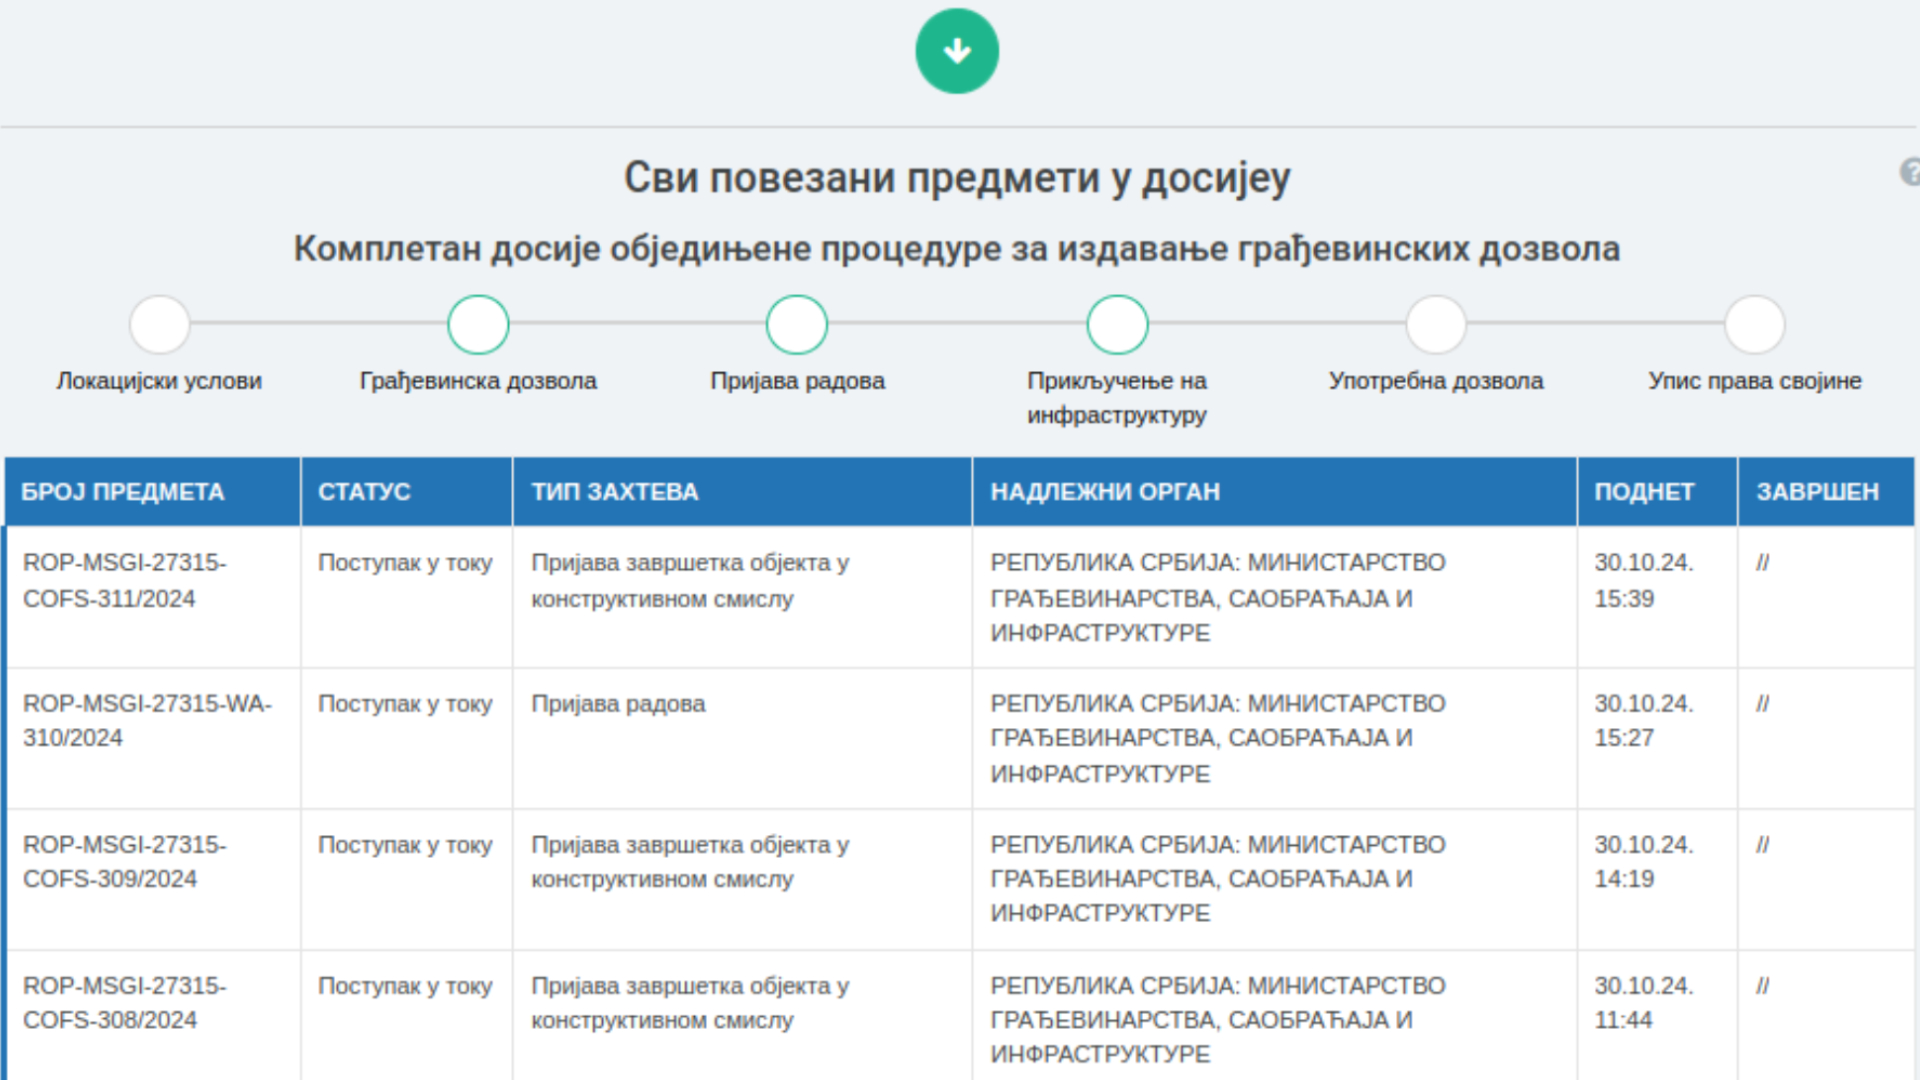Viewport: 1920px width, 1080px height.
Task: Click submitted date 30.10.24. 14:19
Action: click(1644, 862)
